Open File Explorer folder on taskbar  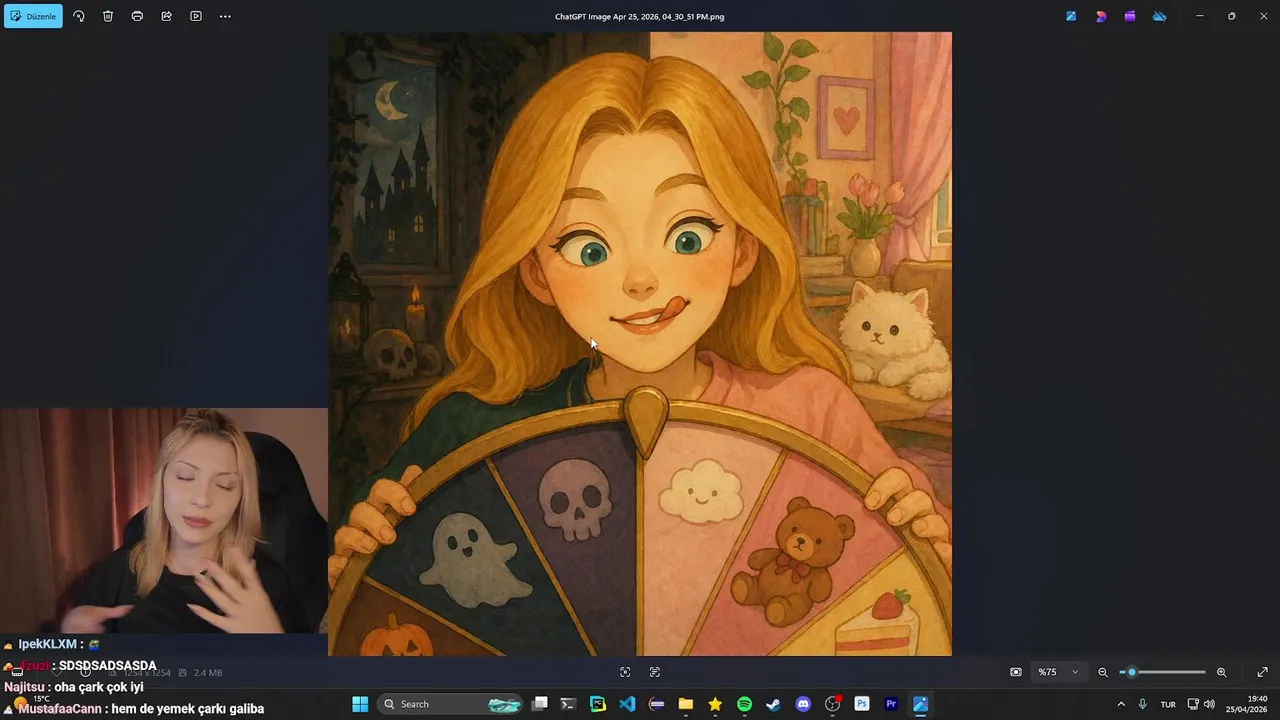[x=686, y=704]
